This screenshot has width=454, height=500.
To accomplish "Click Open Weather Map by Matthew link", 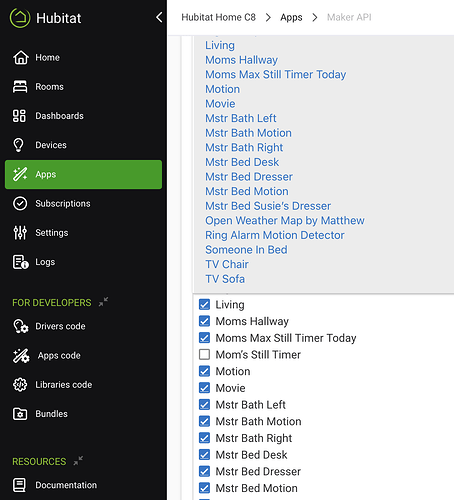I will click(x=285, y=221).
